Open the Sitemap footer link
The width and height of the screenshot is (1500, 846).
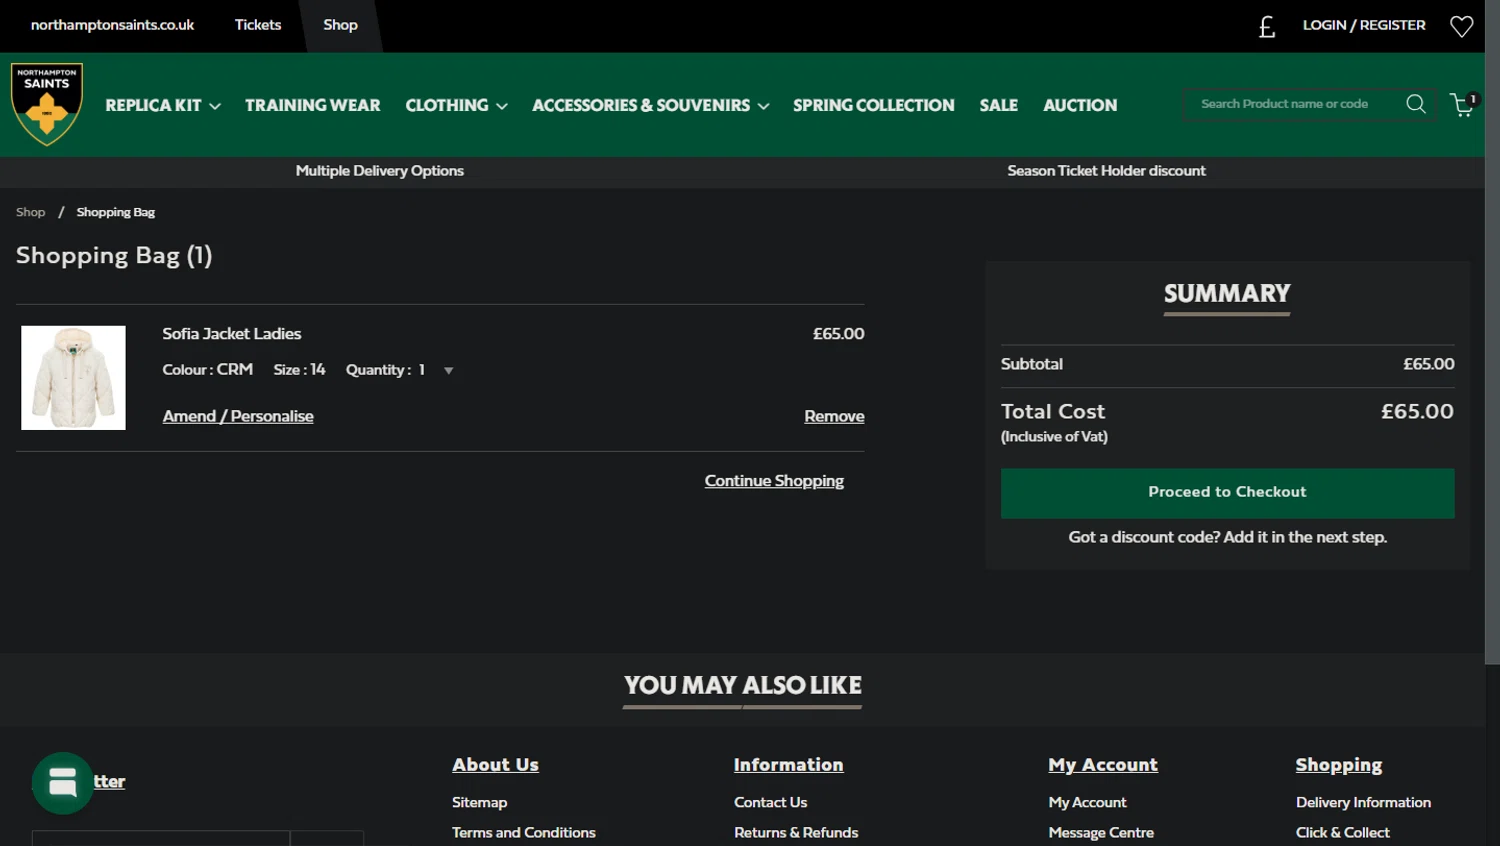(x=479, y=802)
